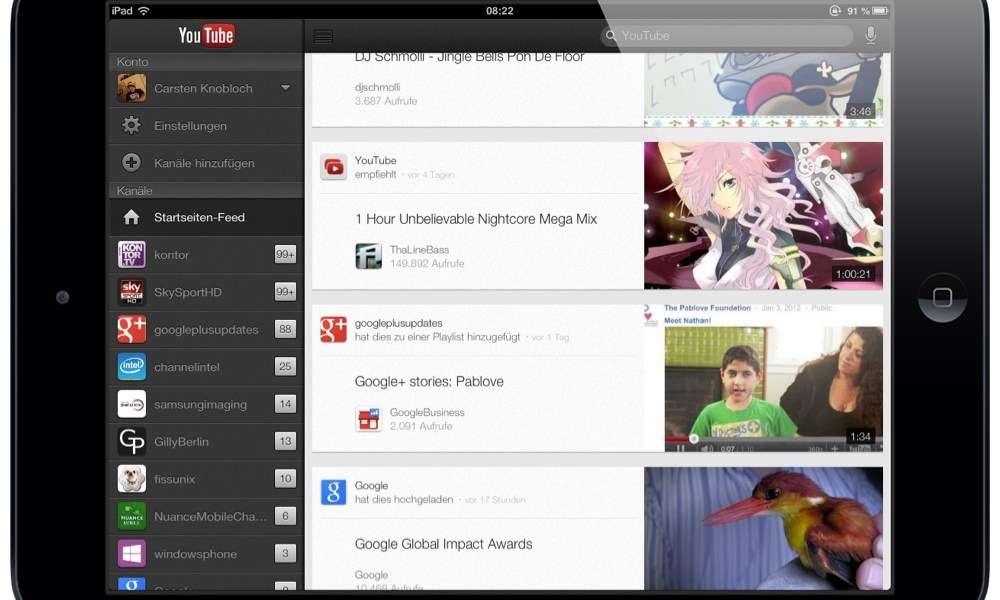
Task: Tap the Wi-Fi icon in the iPad status bar
Action: [x=144, y=11]
